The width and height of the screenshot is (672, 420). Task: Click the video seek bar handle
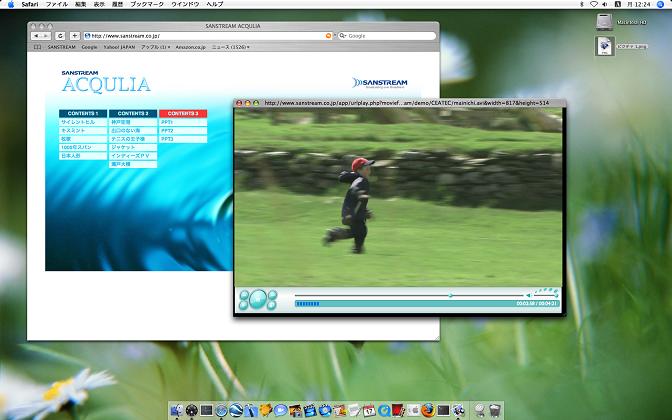pyautogui.click(x=451, y=295)
